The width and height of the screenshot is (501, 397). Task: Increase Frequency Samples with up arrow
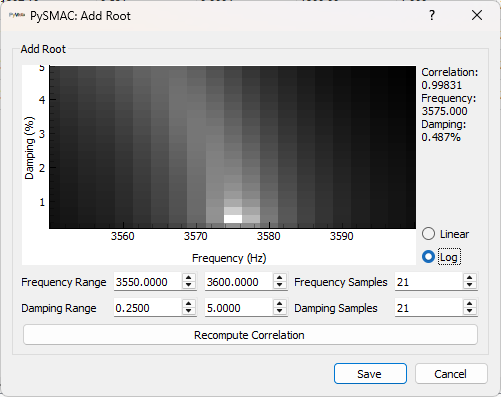[470, 278]
